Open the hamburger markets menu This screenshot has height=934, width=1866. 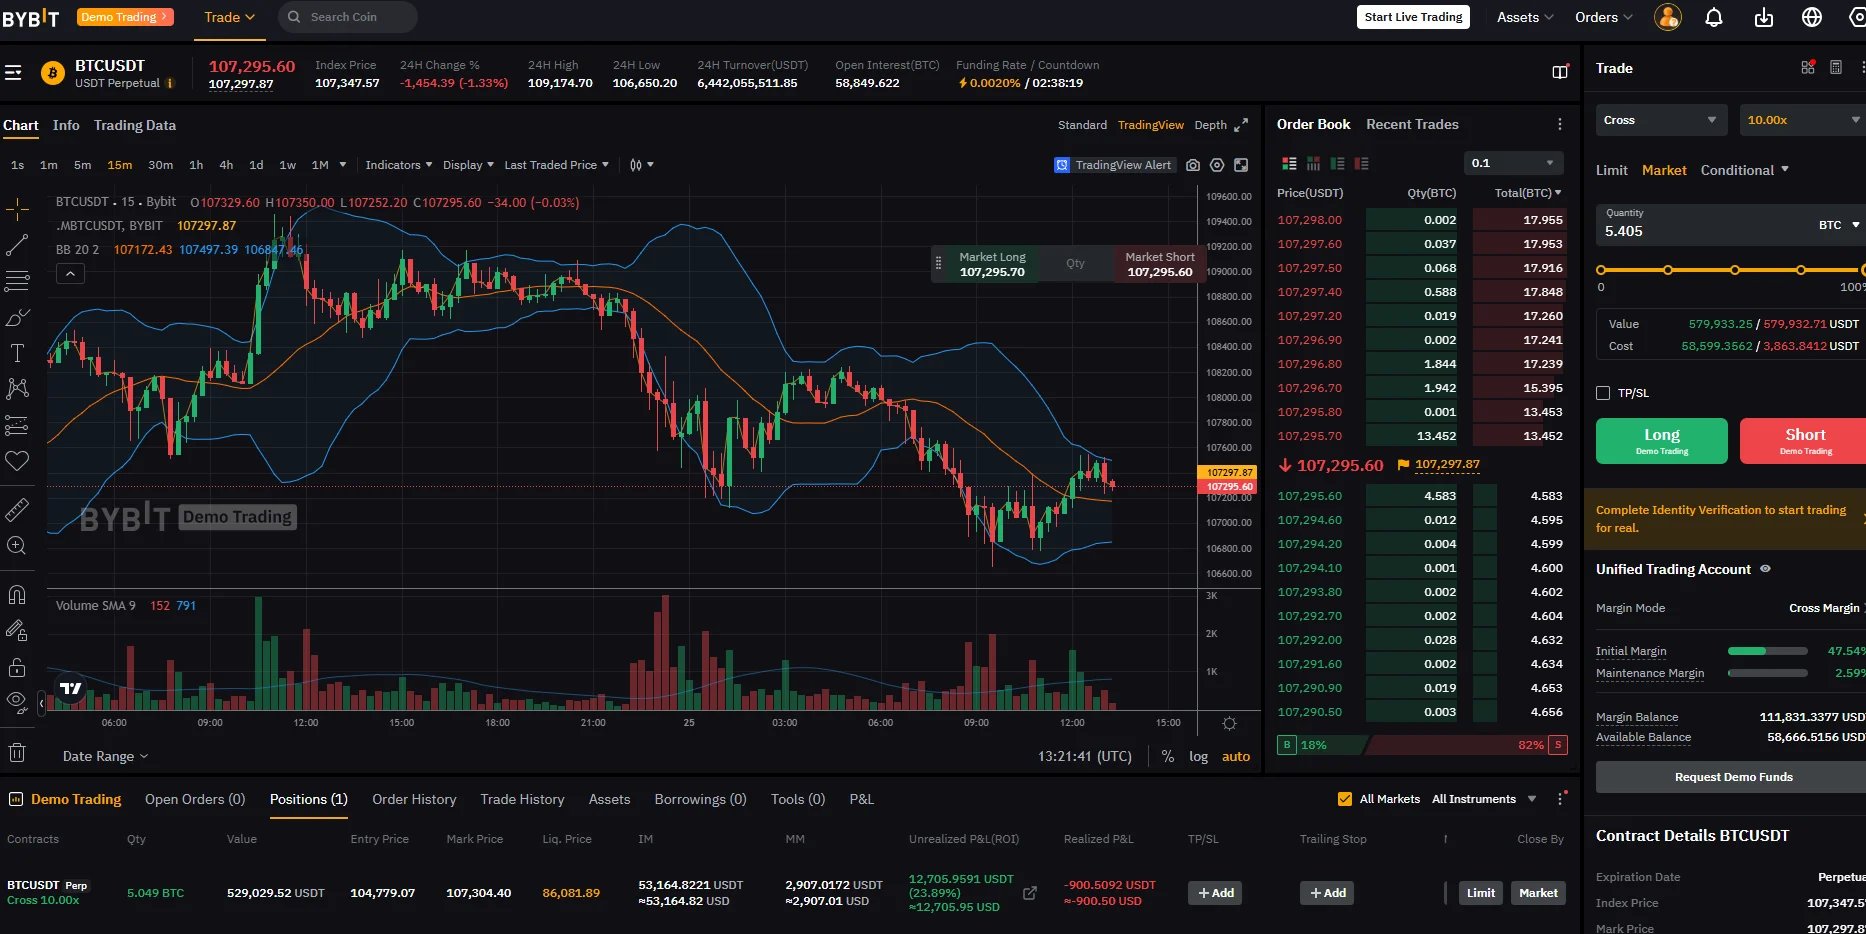[x=13, y=73]
